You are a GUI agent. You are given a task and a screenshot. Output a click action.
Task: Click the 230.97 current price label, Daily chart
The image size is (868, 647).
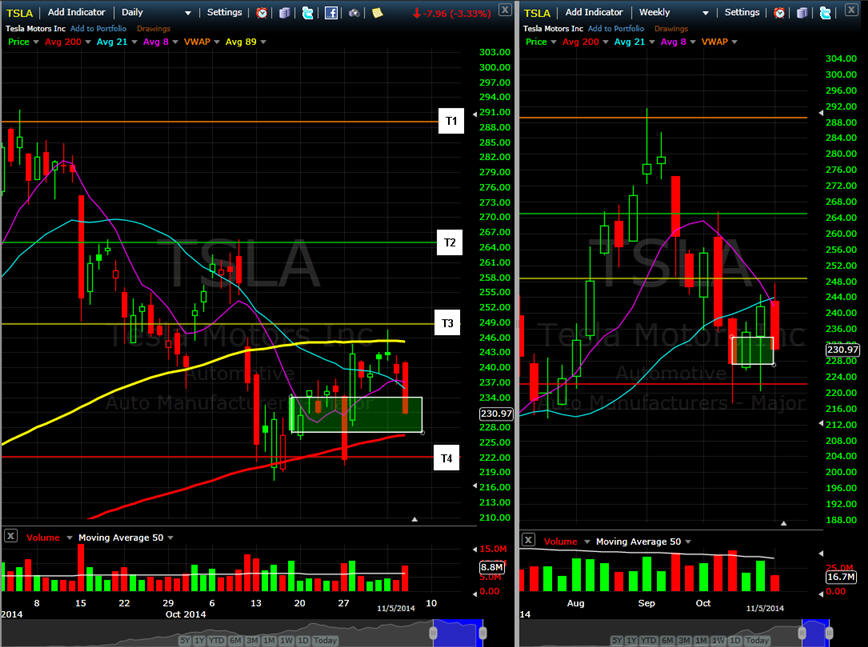pos(496,413)
